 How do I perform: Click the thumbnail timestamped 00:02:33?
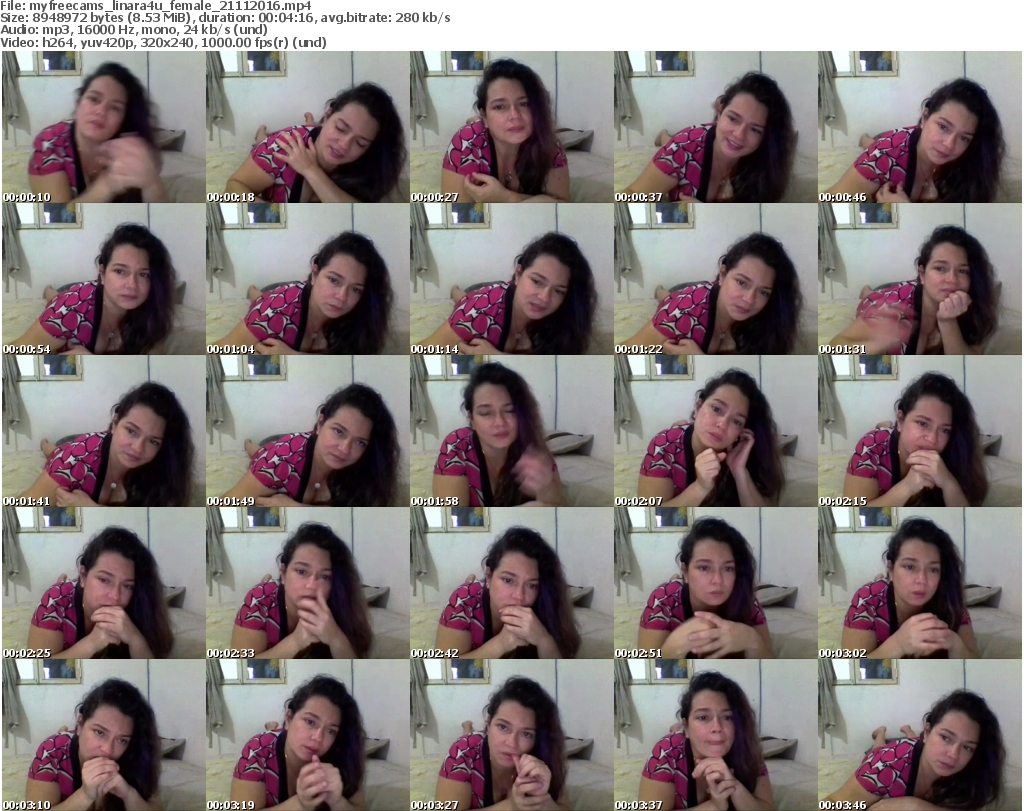(x=308, y=583)
